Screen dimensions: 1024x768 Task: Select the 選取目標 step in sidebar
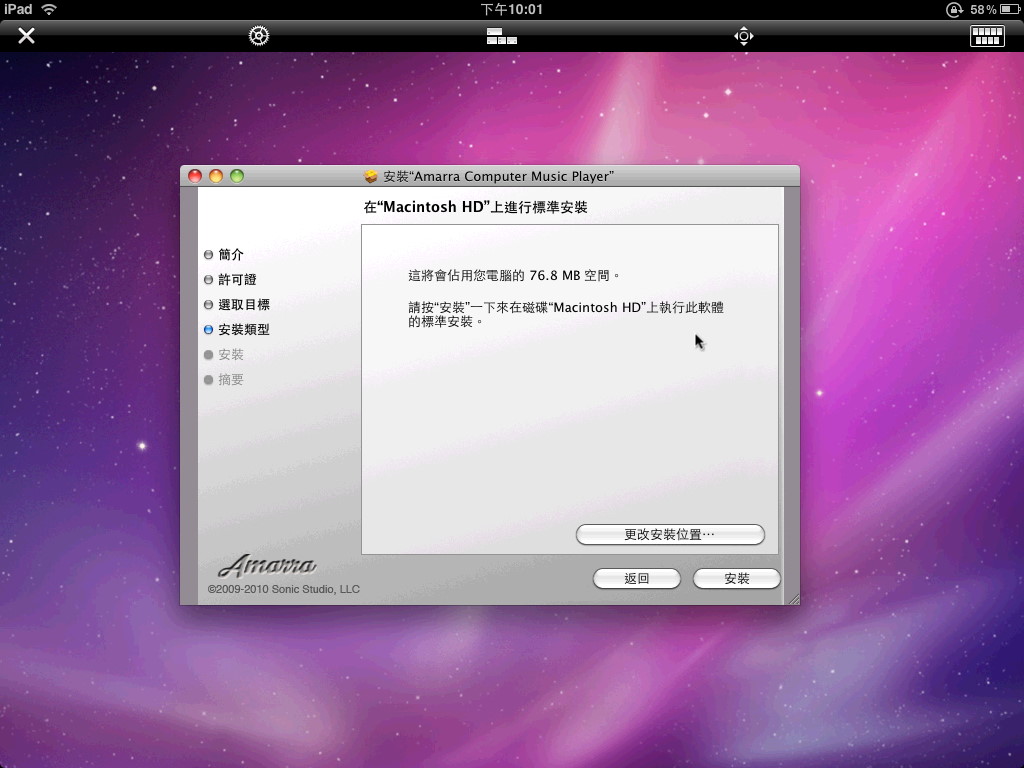coord(237,304)
